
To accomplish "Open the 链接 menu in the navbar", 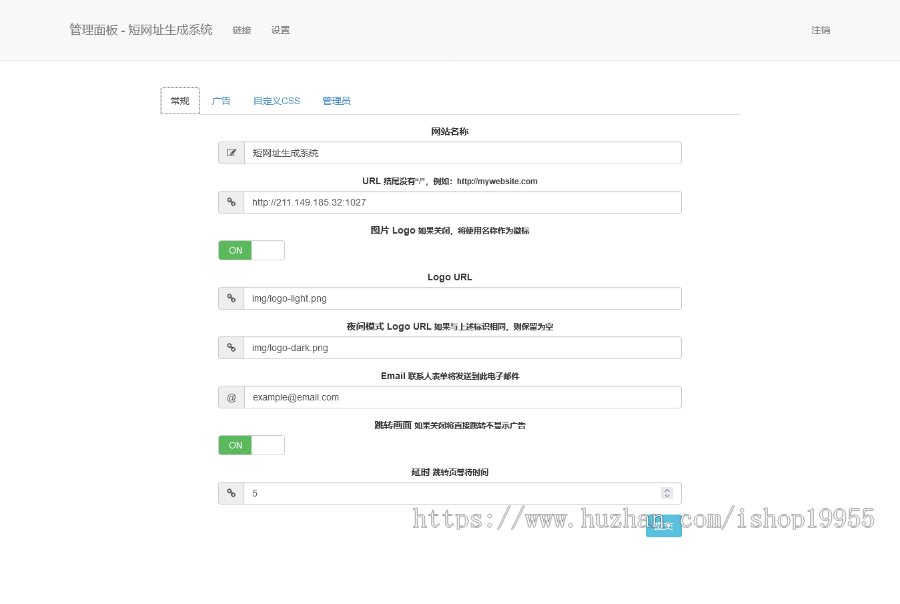I will 242,30.
